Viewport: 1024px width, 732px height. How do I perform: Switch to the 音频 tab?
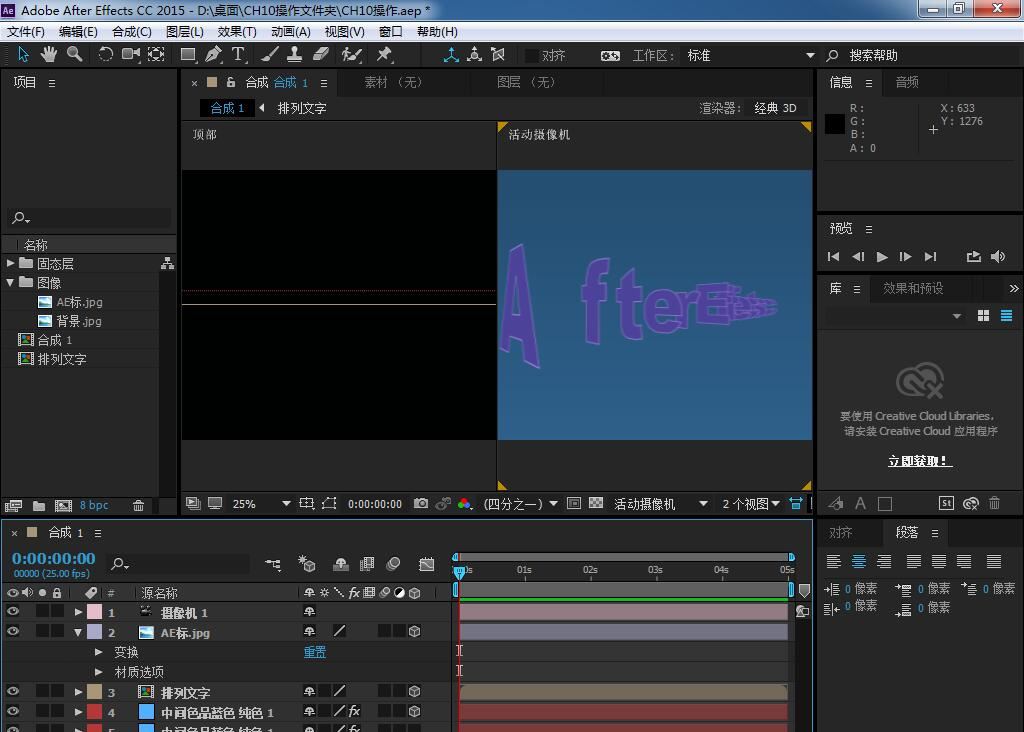906,82
